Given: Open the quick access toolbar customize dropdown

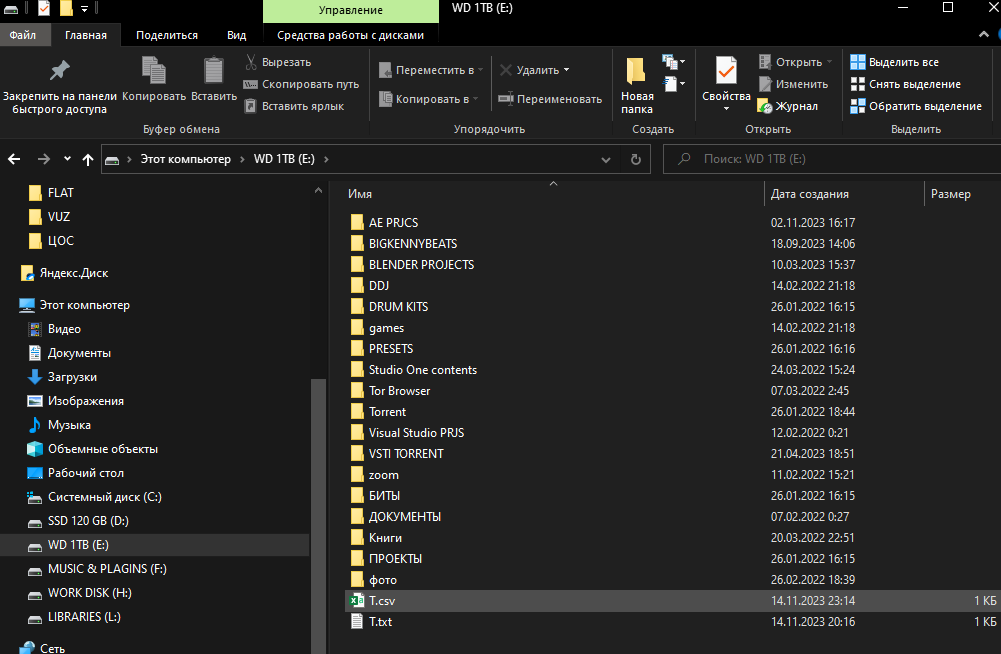Looking at the screenshot, I should (x=84, y=9).
